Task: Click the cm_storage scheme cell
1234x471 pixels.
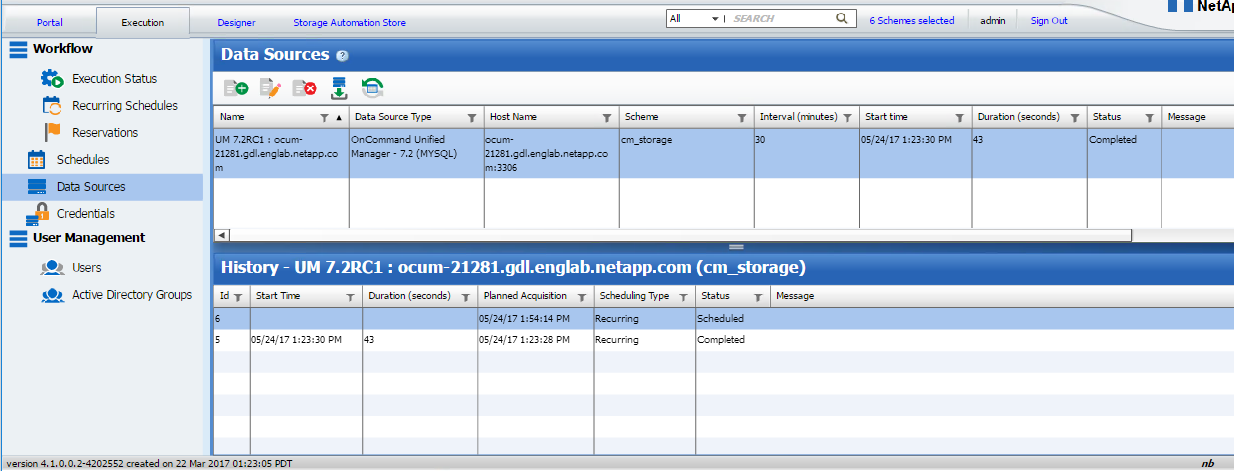Action: 686,153
